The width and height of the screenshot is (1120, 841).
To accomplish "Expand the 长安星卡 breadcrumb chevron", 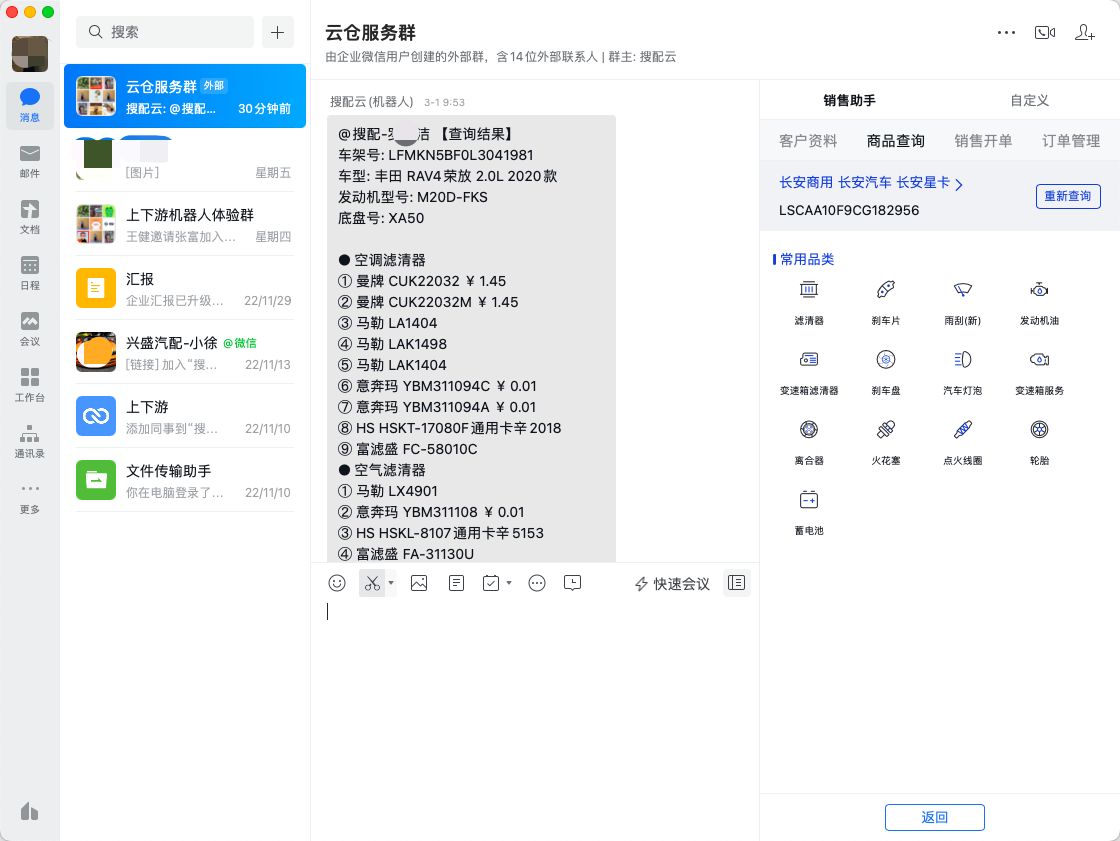I will pyautogui.click(x=959, y=183).
